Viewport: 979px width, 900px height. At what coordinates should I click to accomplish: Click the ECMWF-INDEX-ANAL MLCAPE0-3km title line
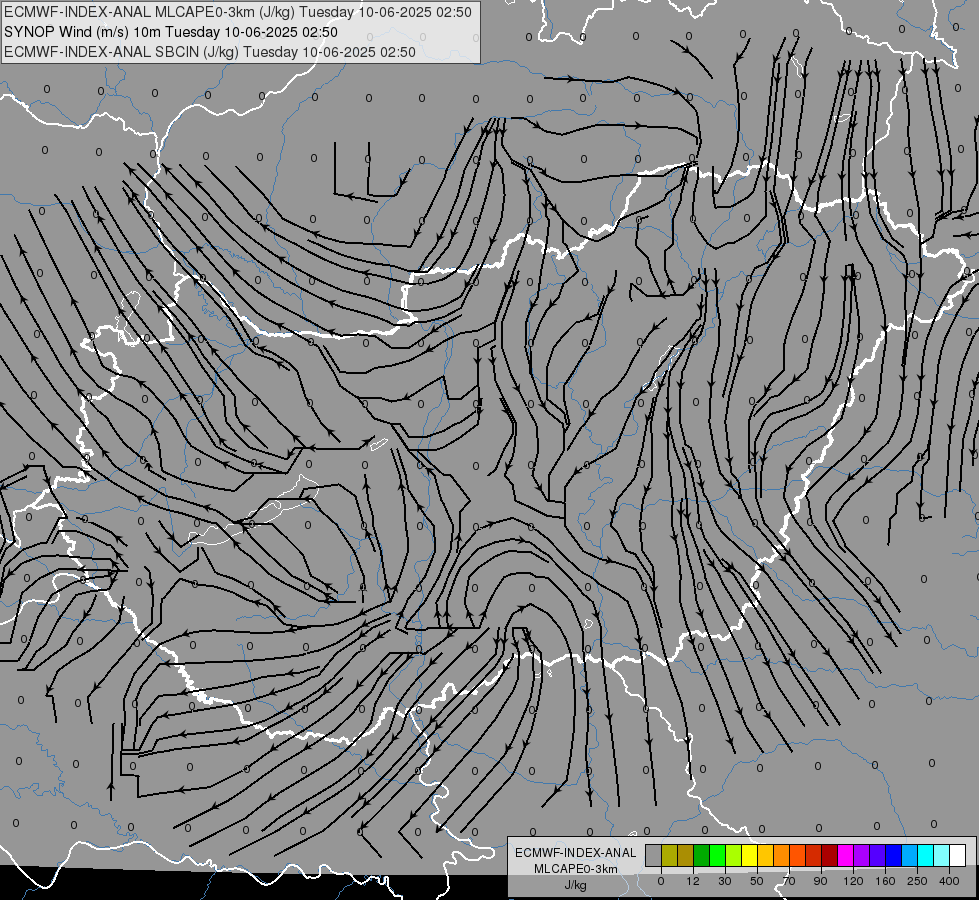click(238, 12)
